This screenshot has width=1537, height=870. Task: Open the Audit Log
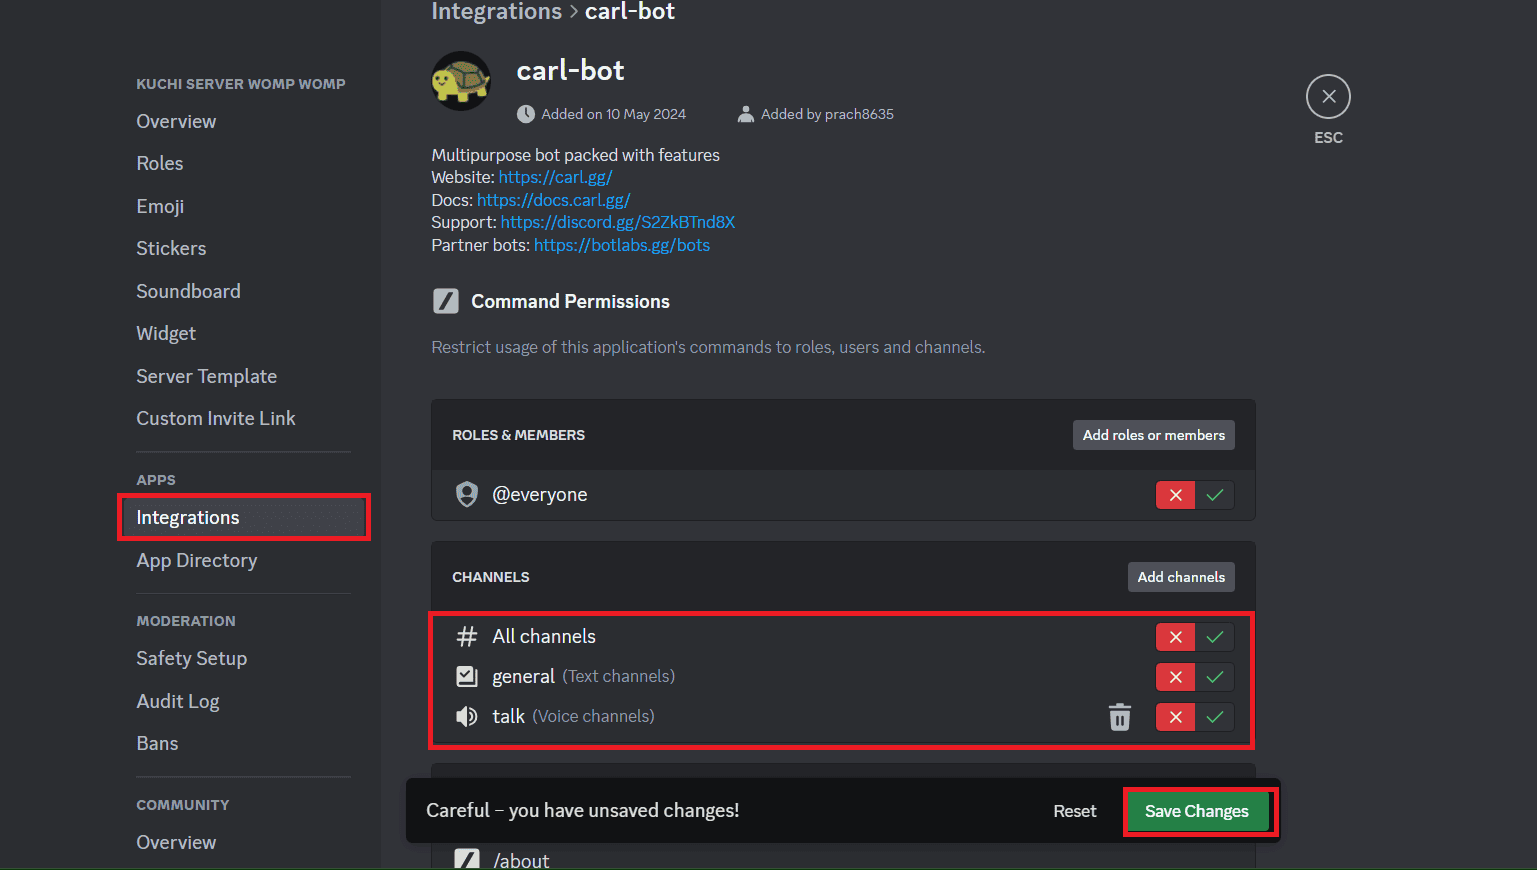pos(178,701)
